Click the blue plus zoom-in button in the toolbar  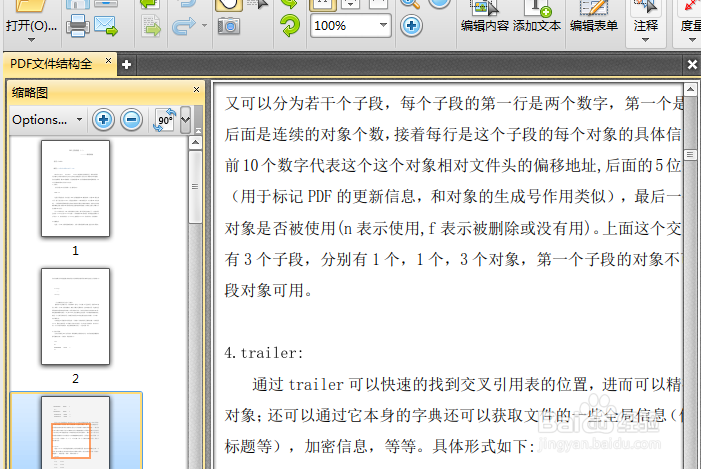(x=411, y=25)
